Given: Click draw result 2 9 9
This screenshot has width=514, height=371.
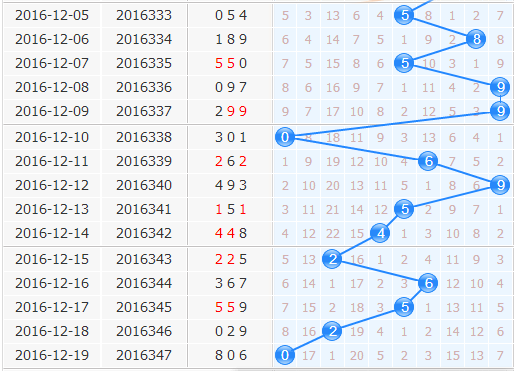Looking at the screenshot, I should pos(231,111).
